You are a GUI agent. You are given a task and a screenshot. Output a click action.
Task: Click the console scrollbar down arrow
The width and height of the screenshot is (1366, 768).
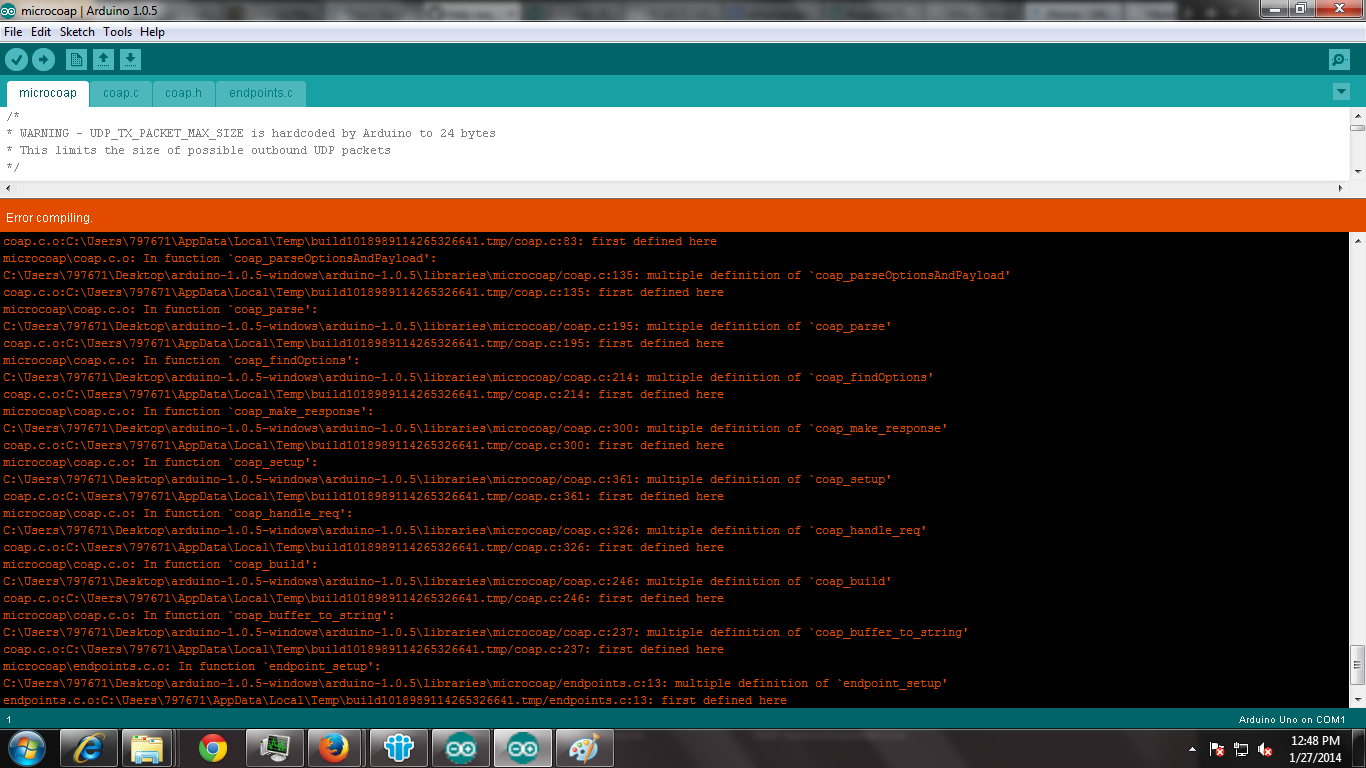[x=1357, y=699]
